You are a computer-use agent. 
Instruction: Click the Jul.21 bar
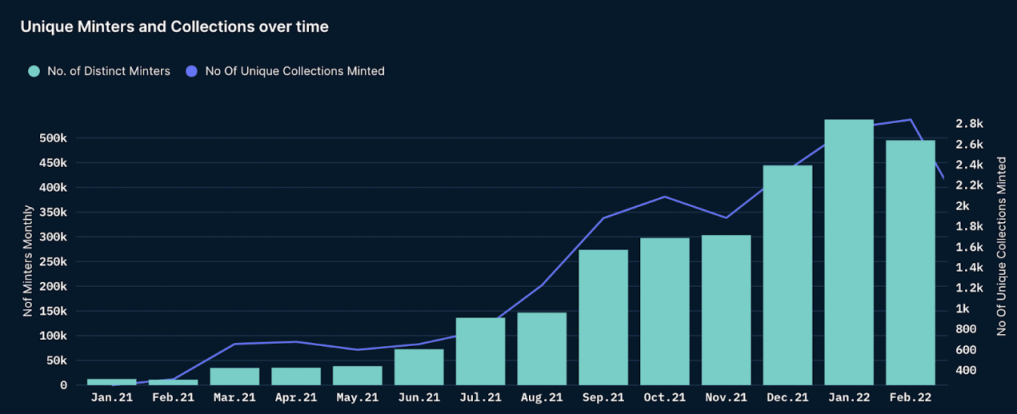point(480,351)
